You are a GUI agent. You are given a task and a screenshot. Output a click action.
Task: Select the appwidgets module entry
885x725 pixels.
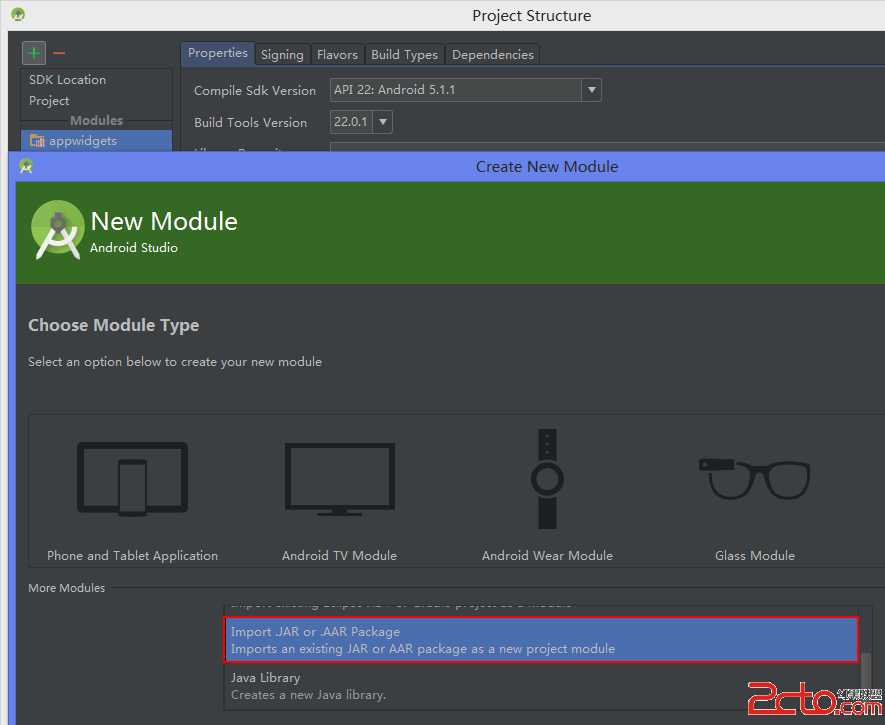coord(97,140)
